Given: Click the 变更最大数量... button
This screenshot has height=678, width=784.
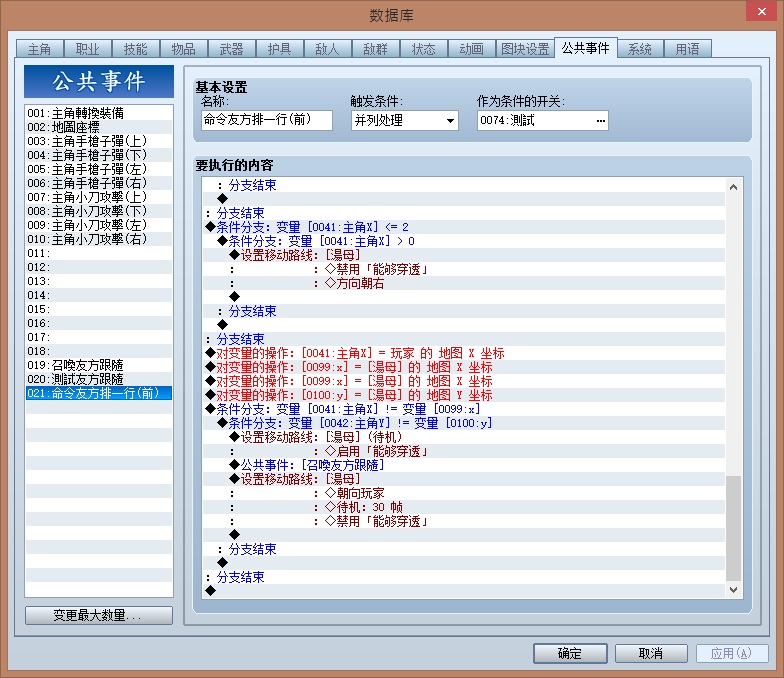Looking at the screenshot, I should (x=99, y=615).
